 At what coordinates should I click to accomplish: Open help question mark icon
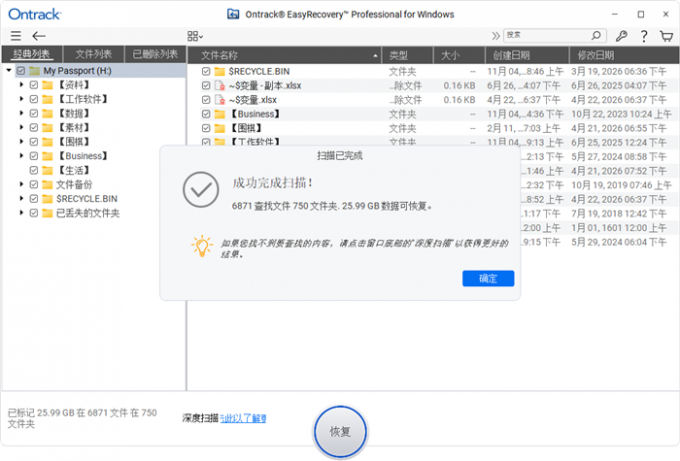tap(644, 36)
